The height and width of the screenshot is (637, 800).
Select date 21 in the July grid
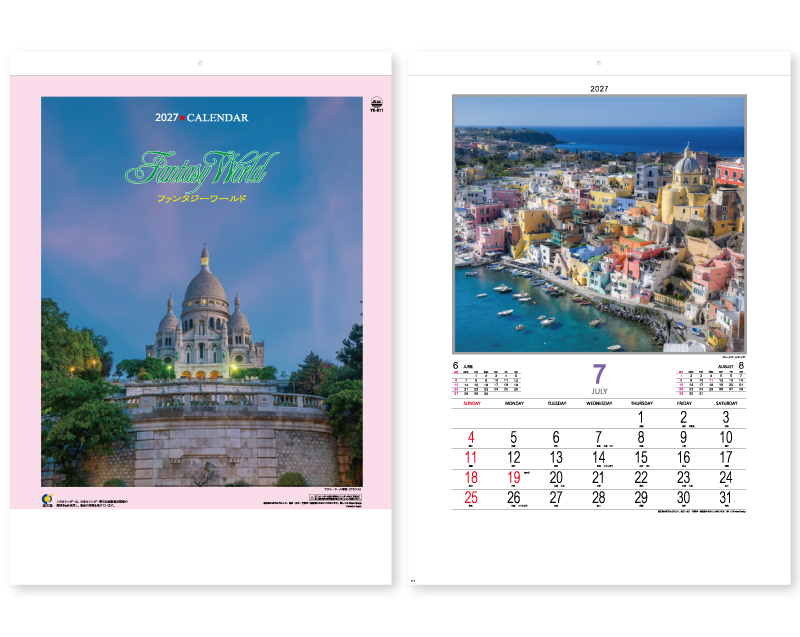pos(598,478)
